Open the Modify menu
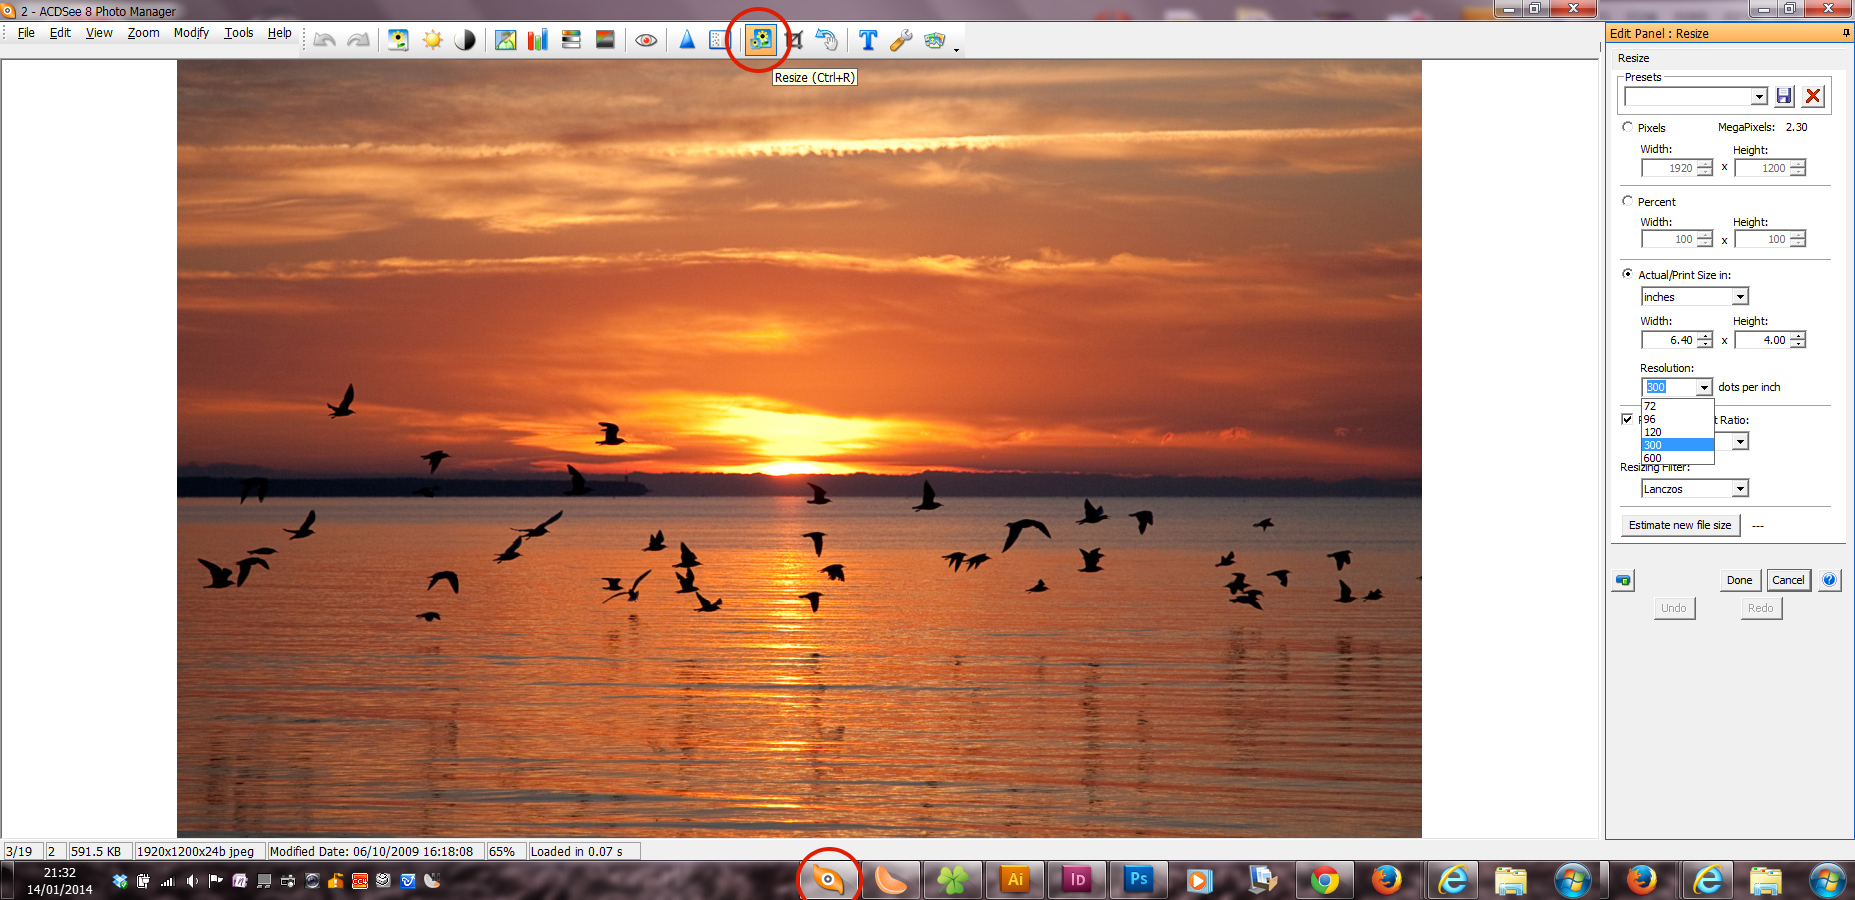Screen dimensions: 1855x900 pos(191,33)
